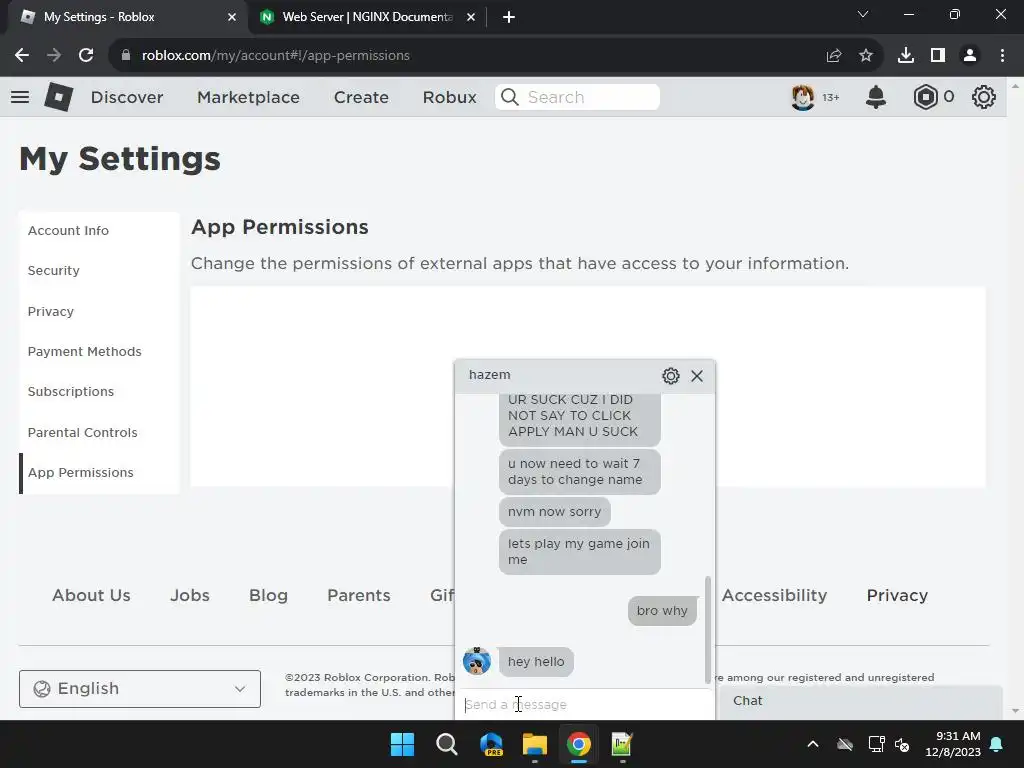The height and width of the screenshot is (768, 1024).
Task: Go back with the browser back arrow
Action: pyautogui.click(x=22, y=56)
